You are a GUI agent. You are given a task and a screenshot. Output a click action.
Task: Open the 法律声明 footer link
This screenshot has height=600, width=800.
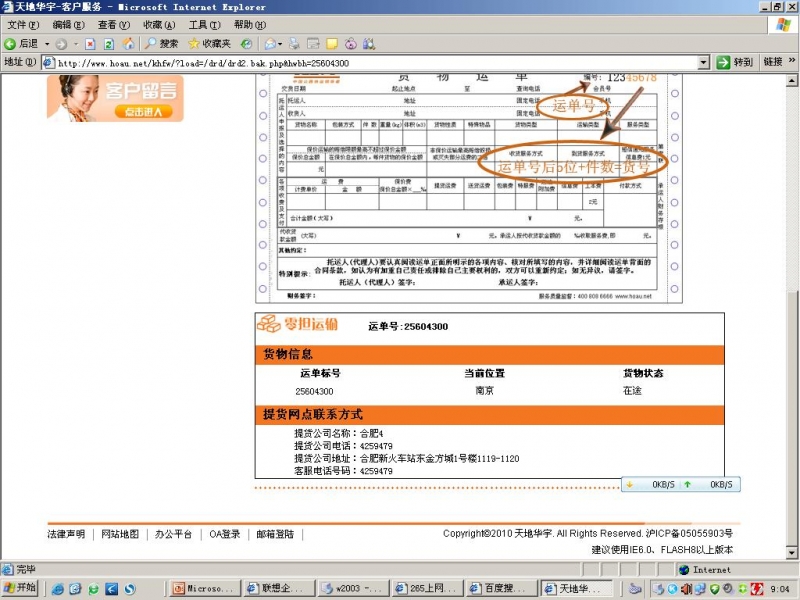[x=66, y=534]
